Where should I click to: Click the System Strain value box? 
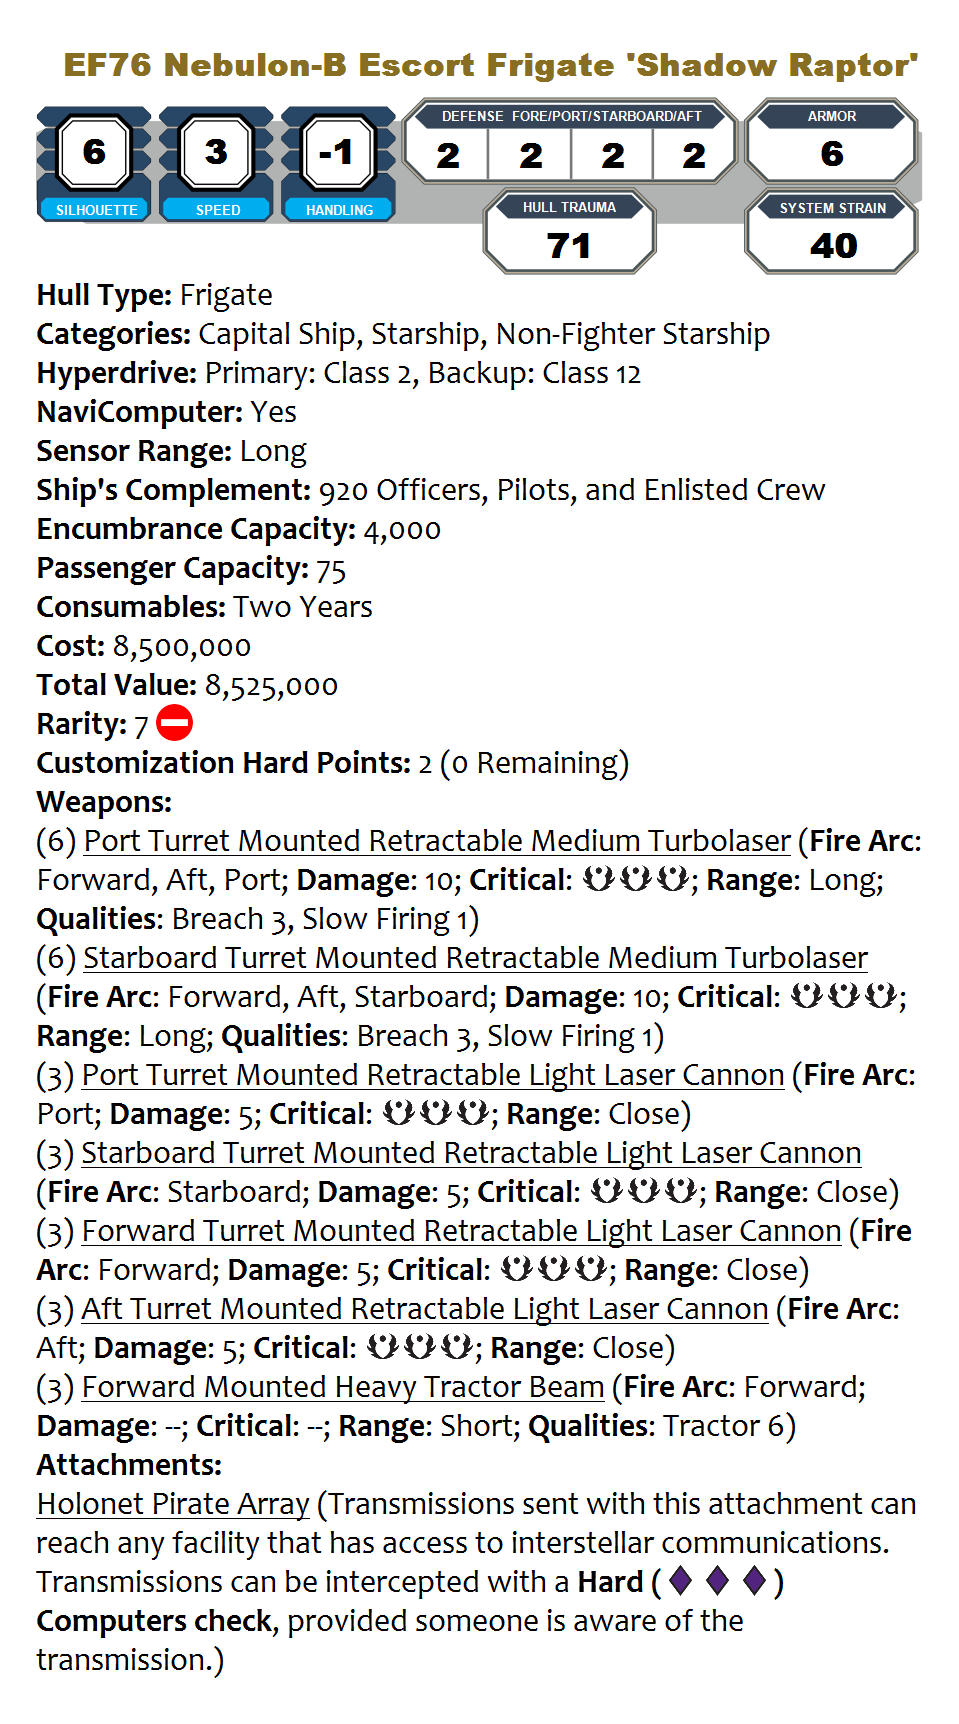831,234
